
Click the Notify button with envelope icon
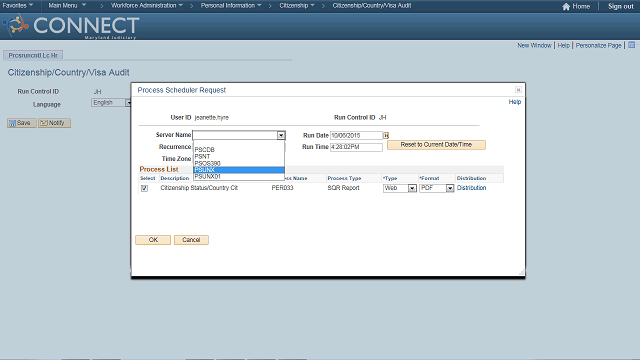click(x=54, y=123)
